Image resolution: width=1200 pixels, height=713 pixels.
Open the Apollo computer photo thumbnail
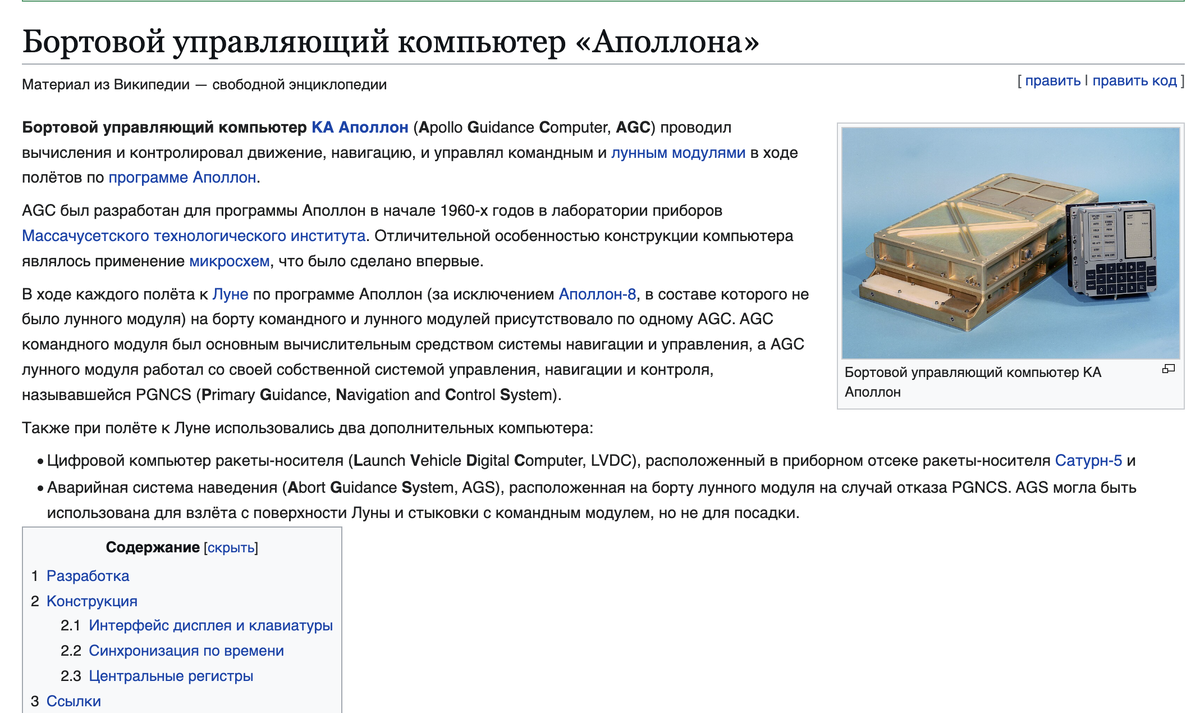pos(1011,242)
